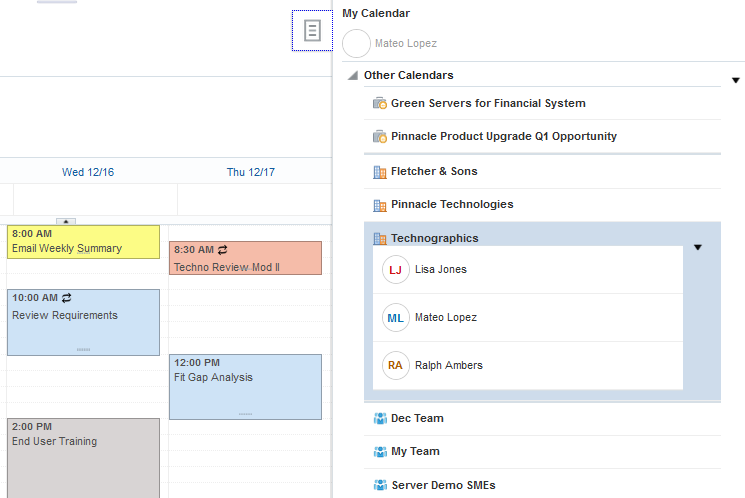
Task: Click the Pinnacle Product Upgrade opportunity icon
Action: pos(379,136)
